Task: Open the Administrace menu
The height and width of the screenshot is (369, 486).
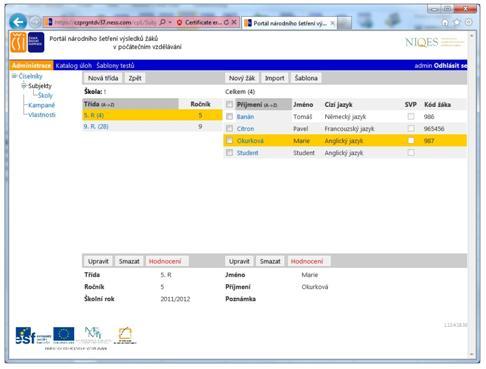Action: coord(31,65)
